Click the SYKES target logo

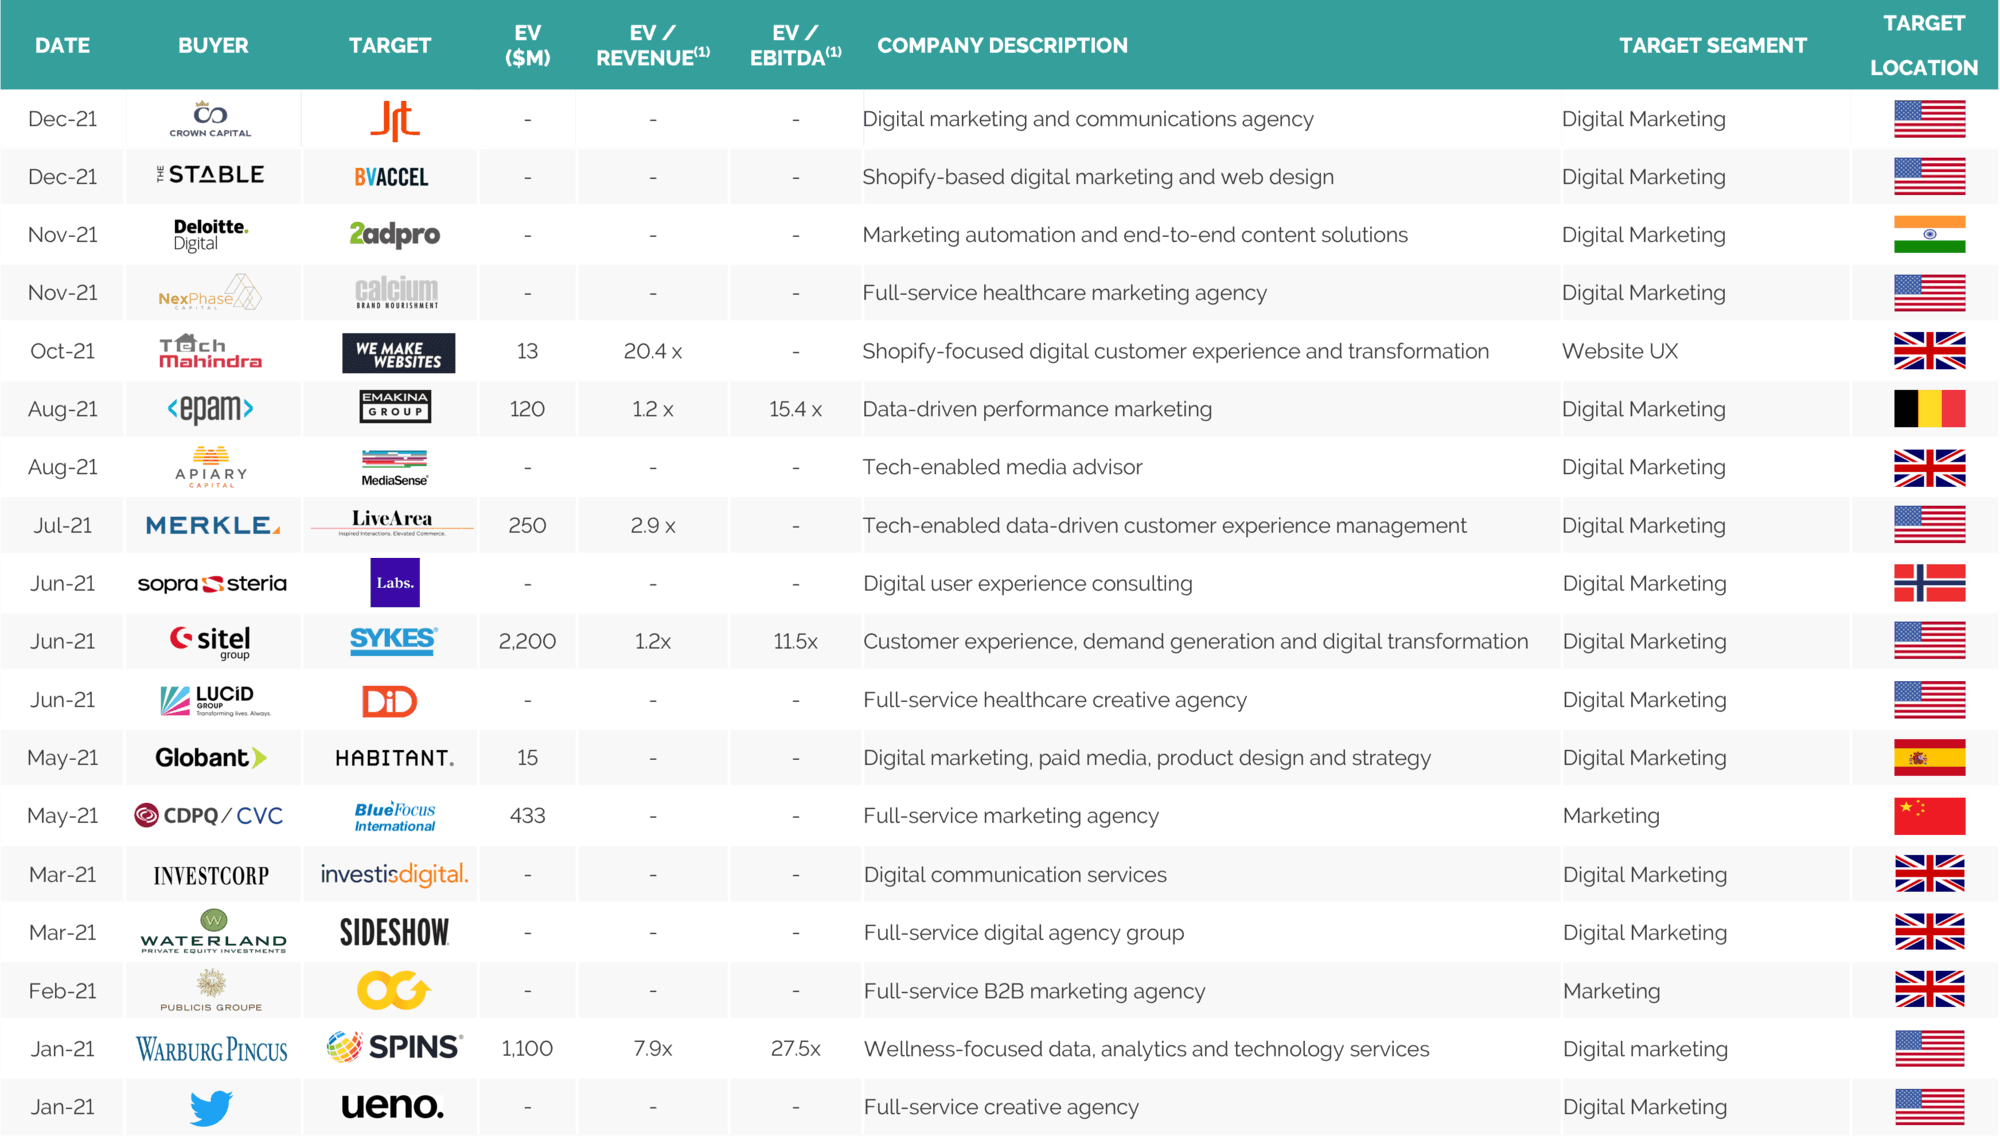pos(394,641)
